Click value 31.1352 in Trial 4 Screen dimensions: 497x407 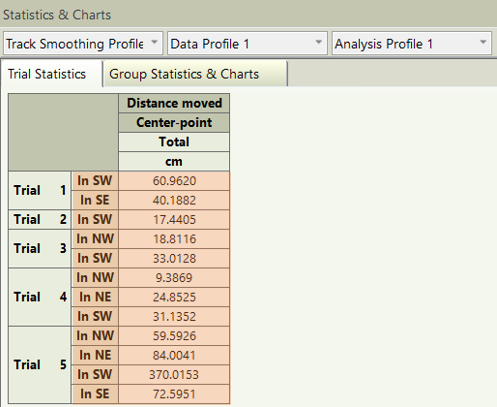(x=174, y=316)
